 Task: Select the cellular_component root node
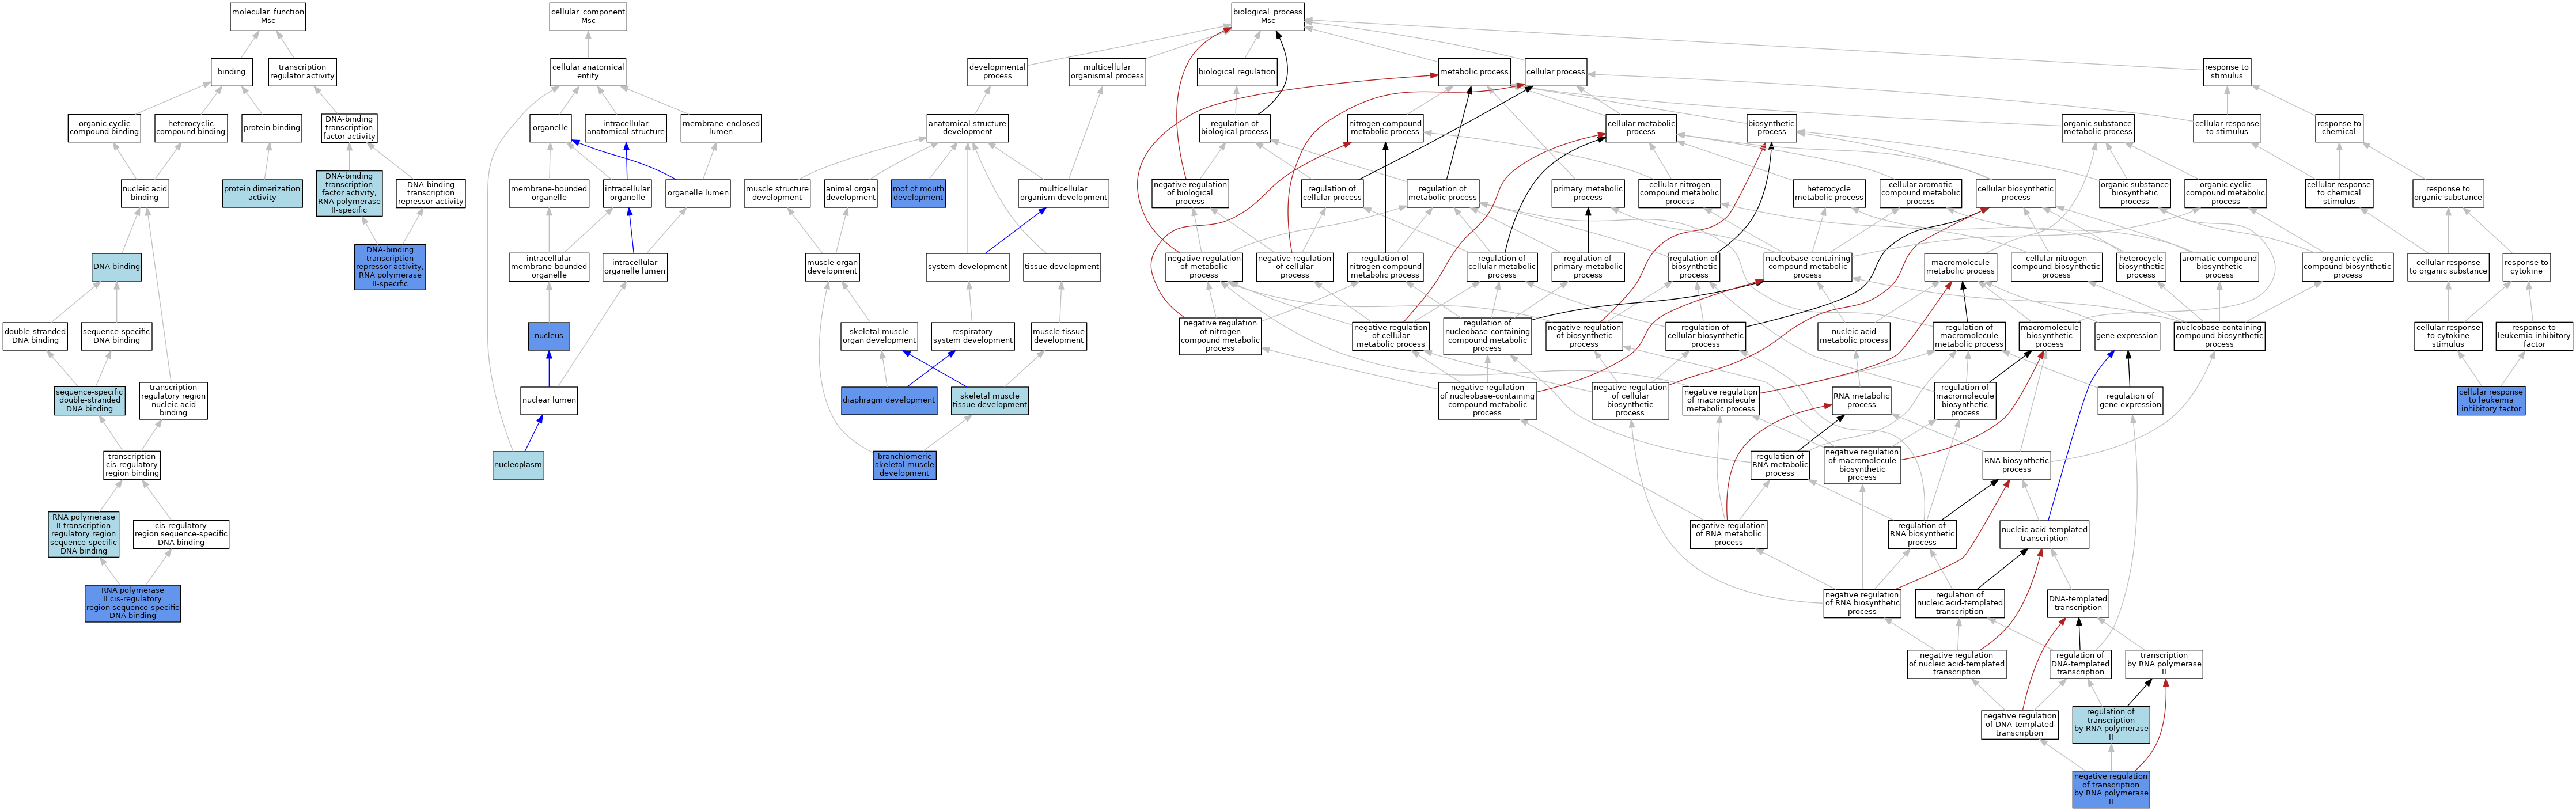[x=588, y=16]
